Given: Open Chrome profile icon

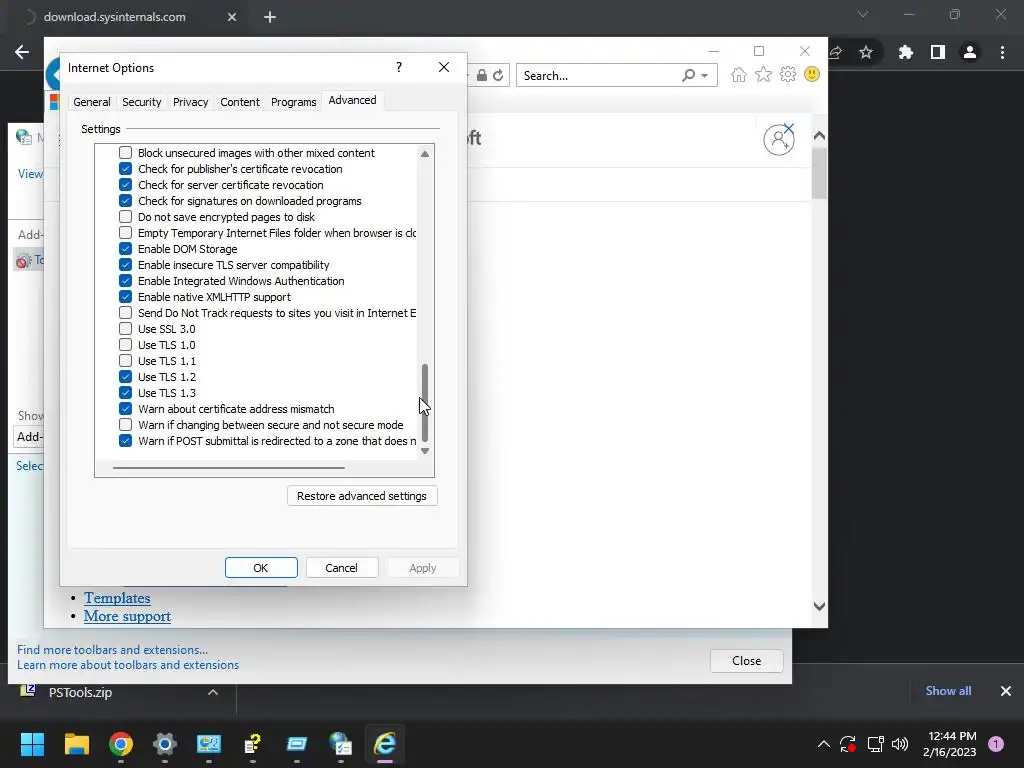Looking at the screenshot, I should point(969,52).
